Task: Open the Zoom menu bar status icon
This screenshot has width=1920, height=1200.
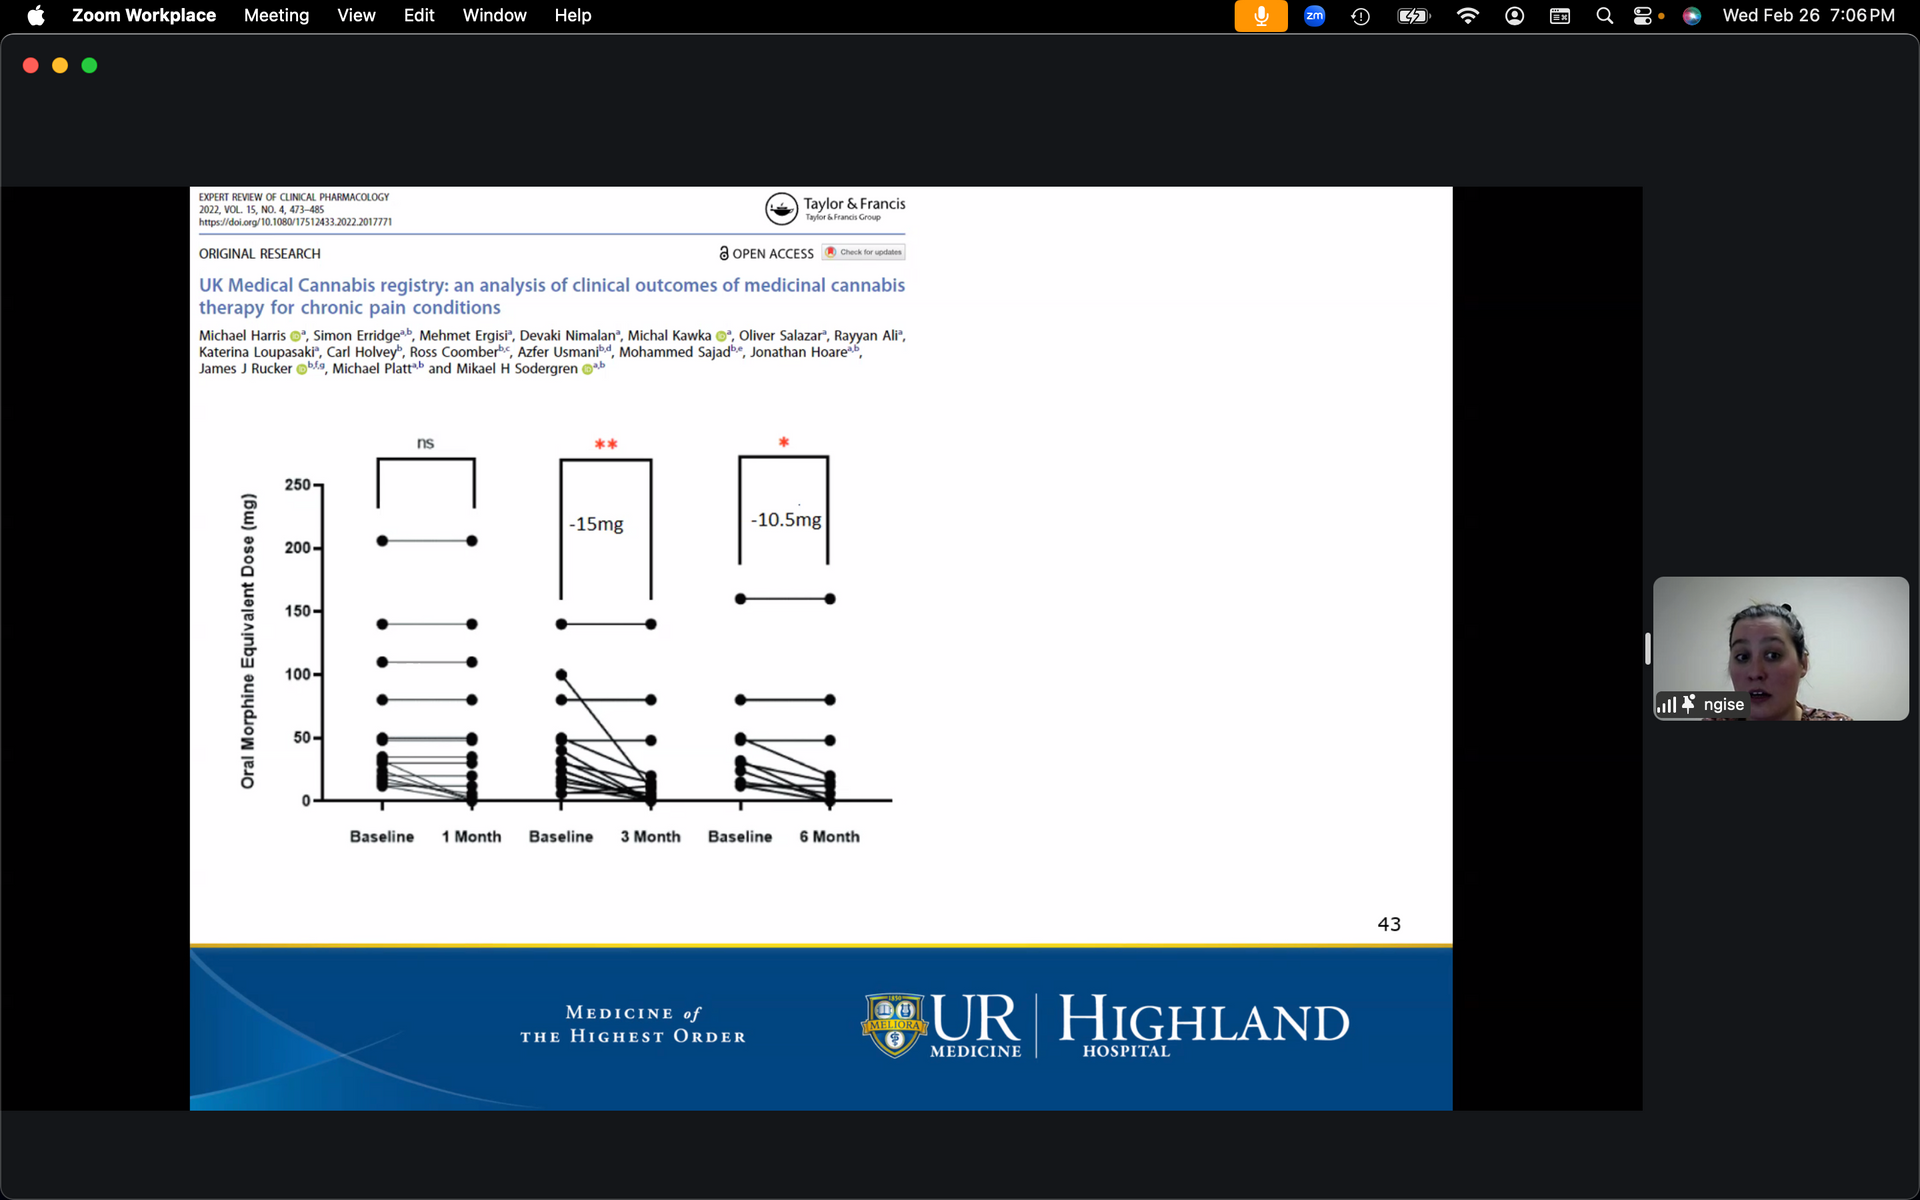Action: click(x=1314, y=16)
